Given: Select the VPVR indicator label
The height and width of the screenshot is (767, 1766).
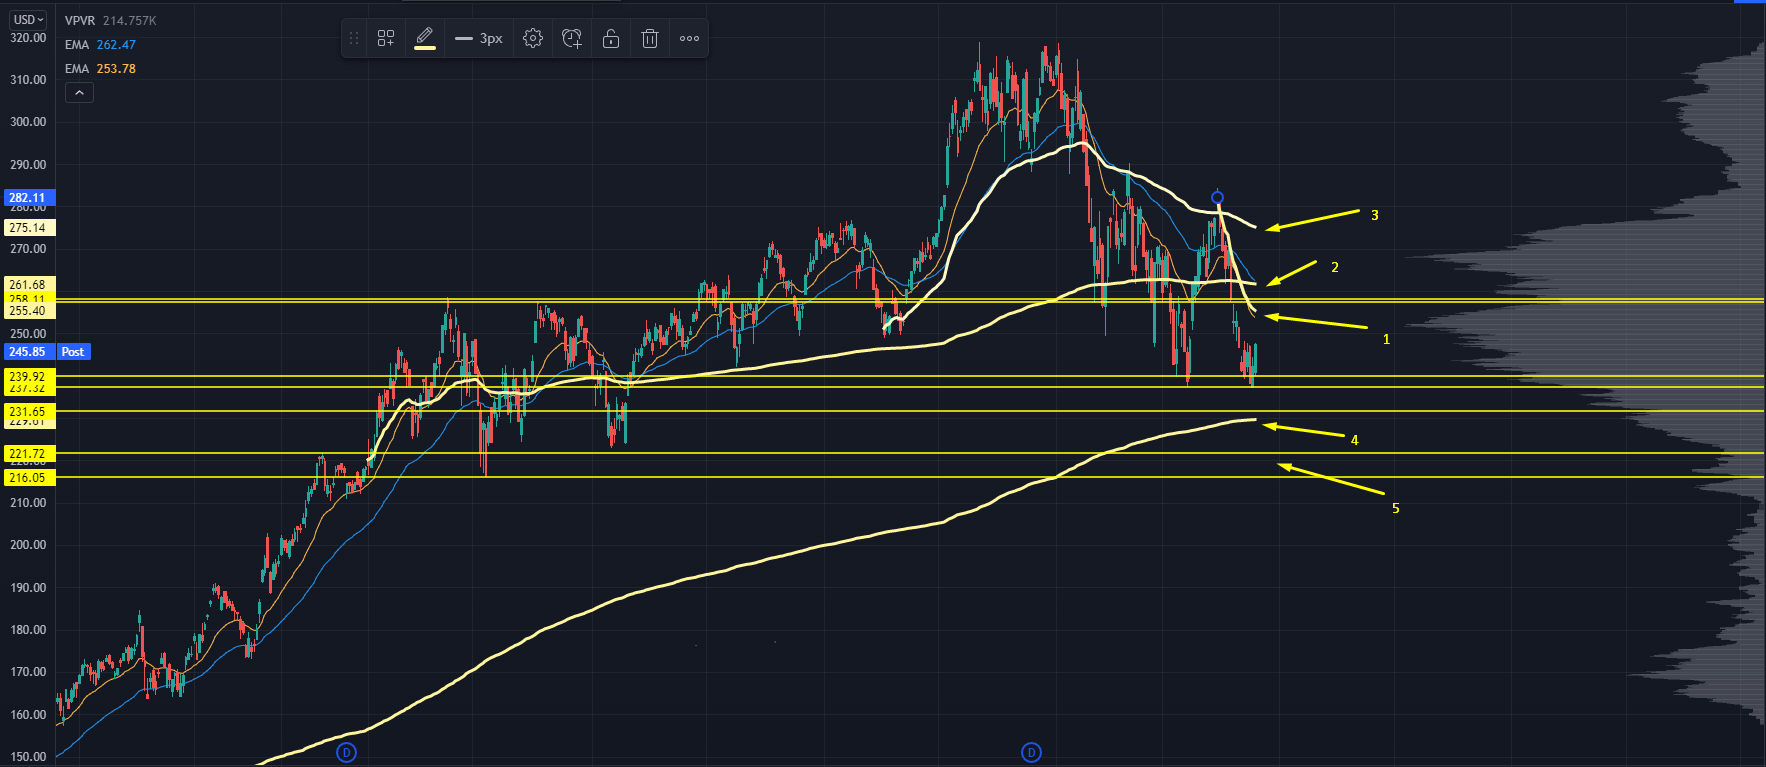Looking at the screenshot, I should [81, 20].
